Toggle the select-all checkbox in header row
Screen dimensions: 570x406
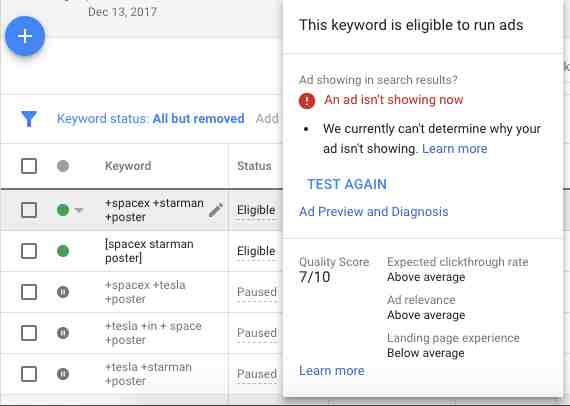(x=29, y=166)
